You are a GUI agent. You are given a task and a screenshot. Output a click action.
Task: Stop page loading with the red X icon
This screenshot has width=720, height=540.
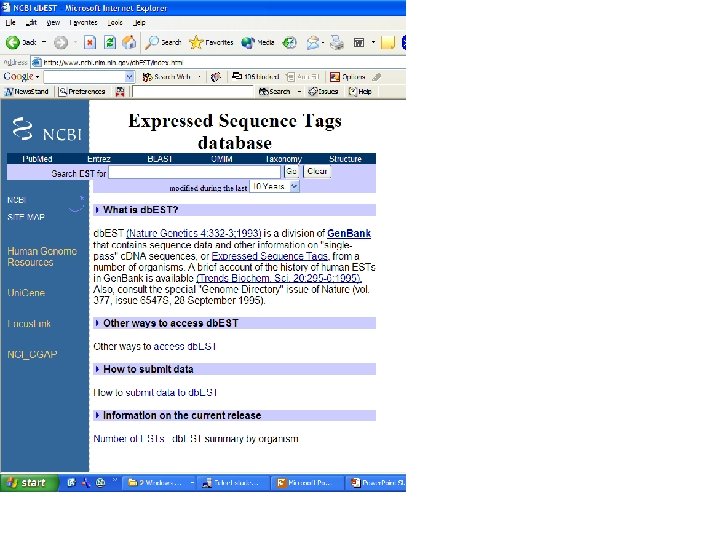point(90,43)
